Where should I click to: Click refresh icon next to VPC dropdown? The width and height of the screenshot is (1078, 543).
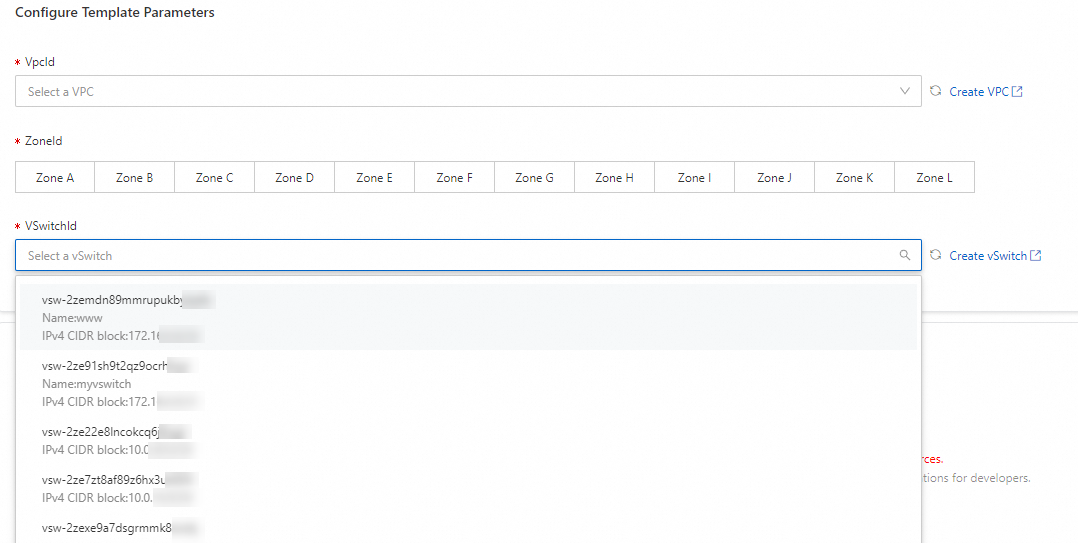pyautogui.click(x=936, y=91)
